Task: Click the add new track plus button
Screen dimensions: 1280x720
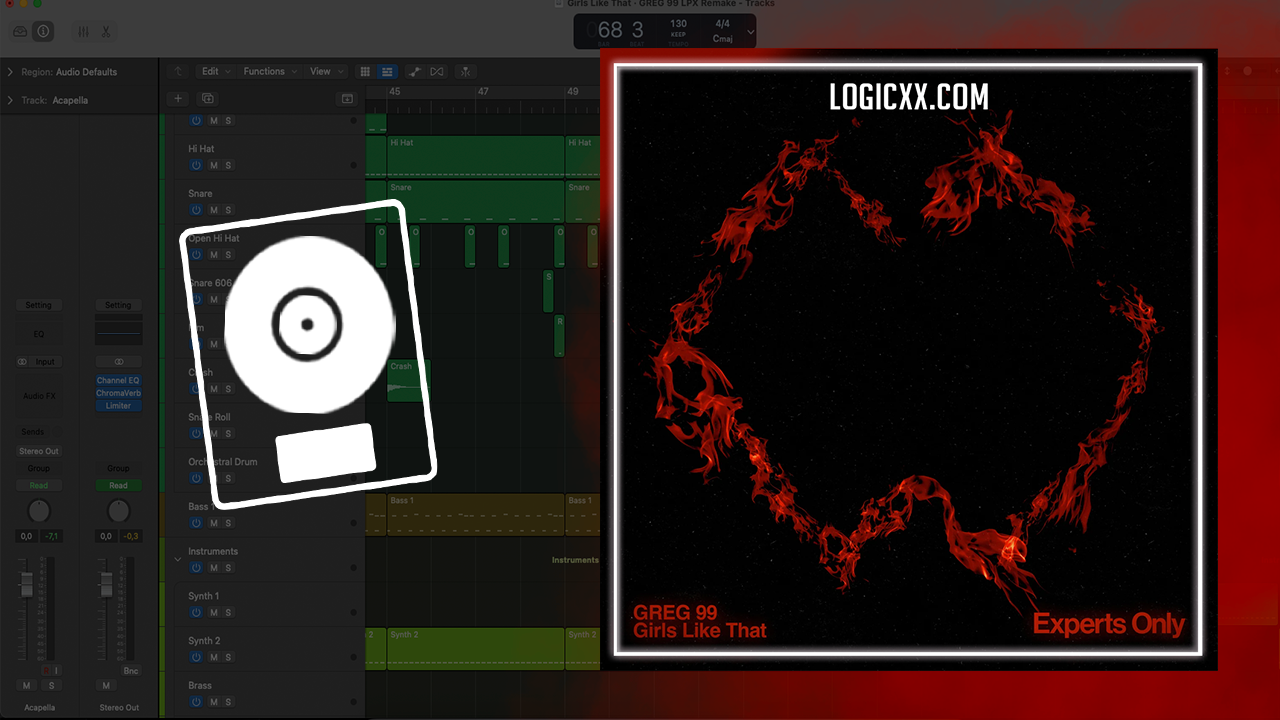Action: [x=178, y=98]
